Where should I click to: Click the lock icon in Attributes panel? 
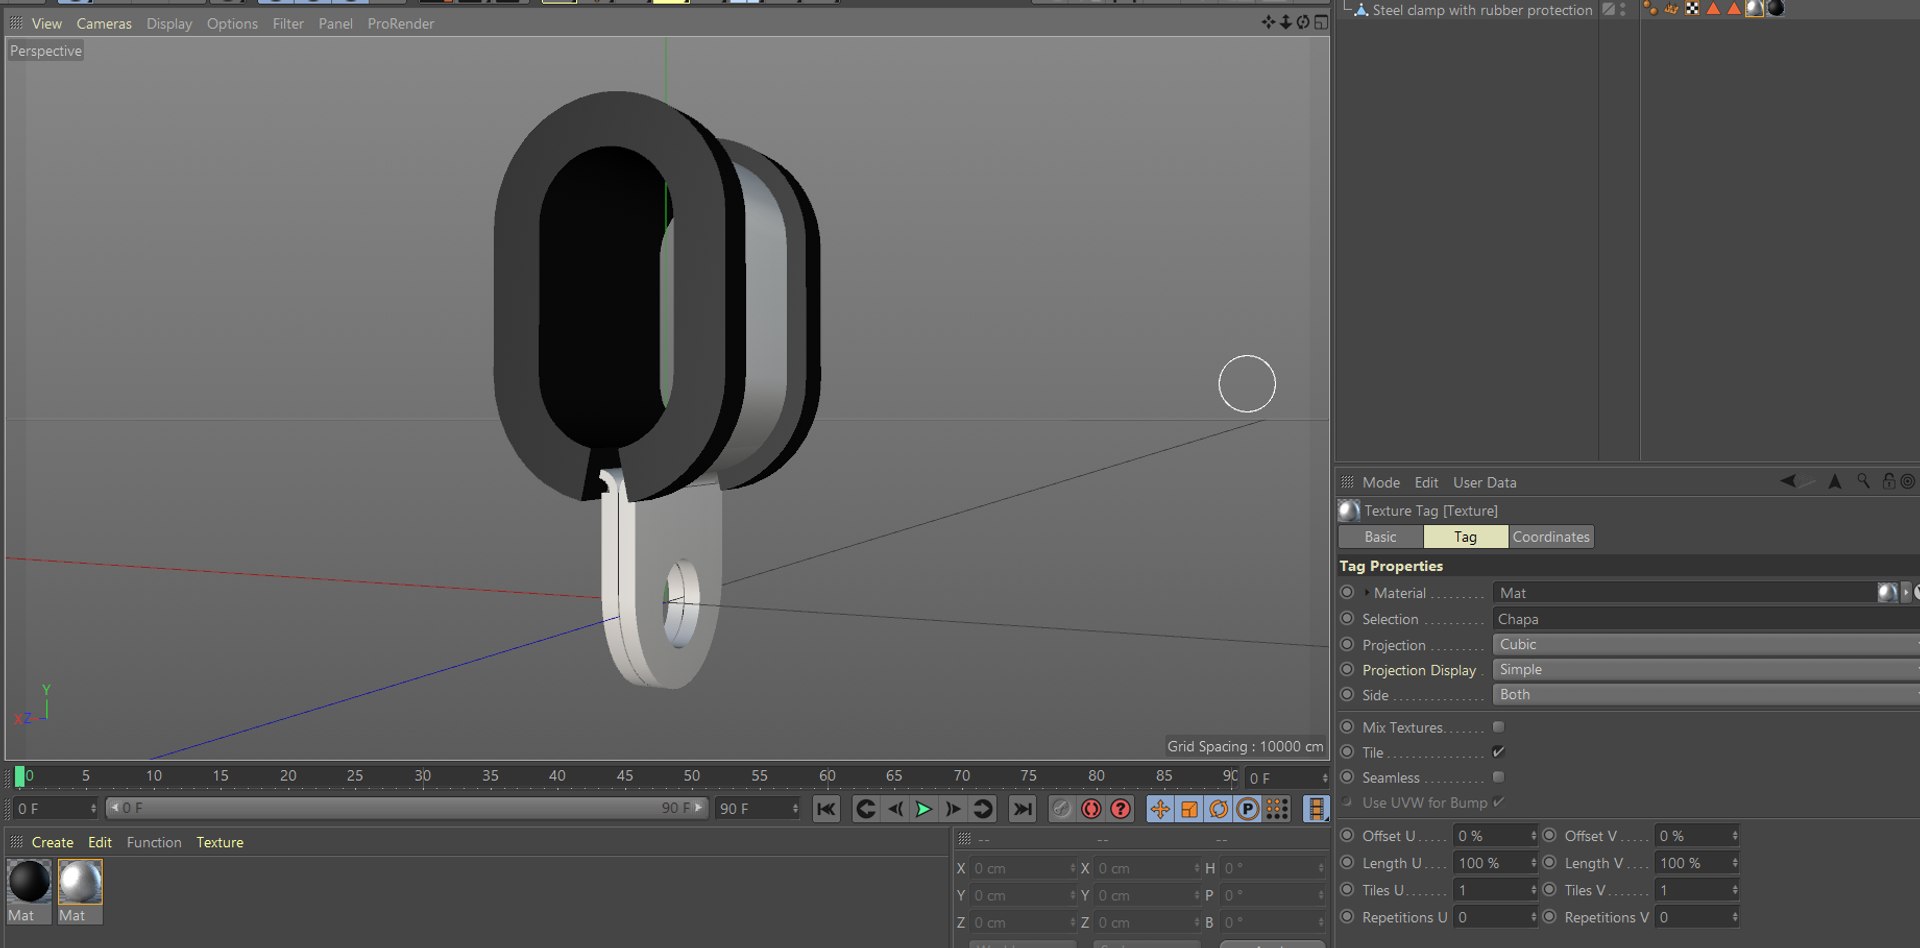1888,481
